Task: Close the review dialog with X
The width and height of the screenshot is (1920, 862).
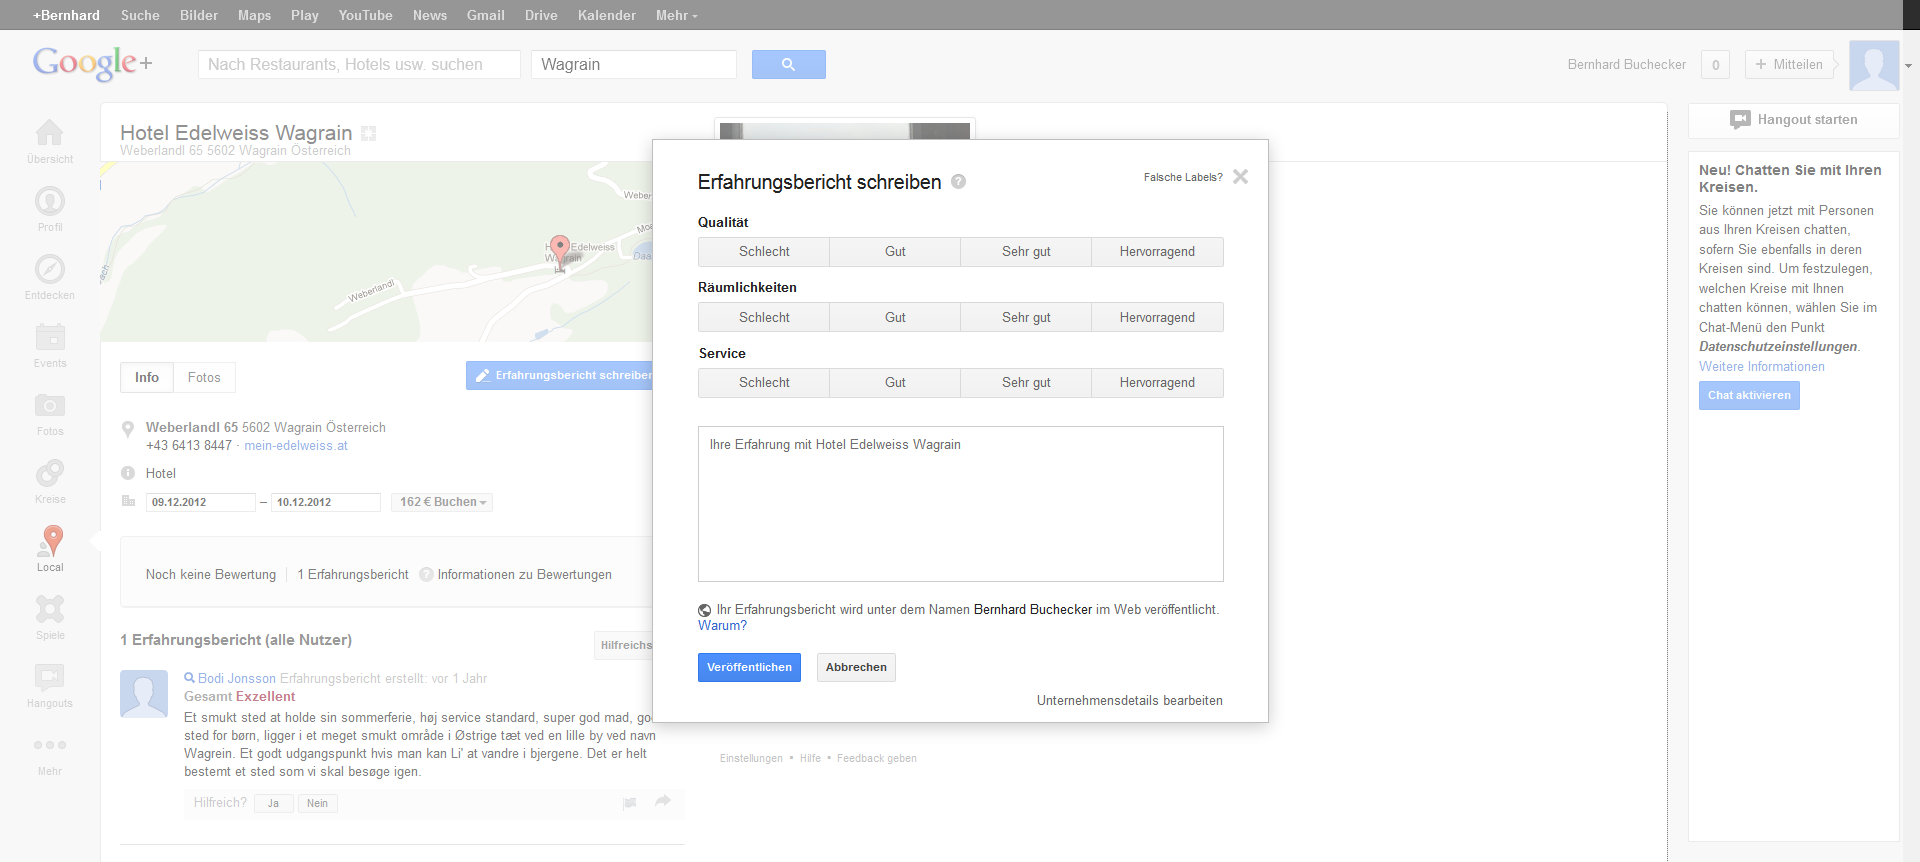Action: point(1240,177)
